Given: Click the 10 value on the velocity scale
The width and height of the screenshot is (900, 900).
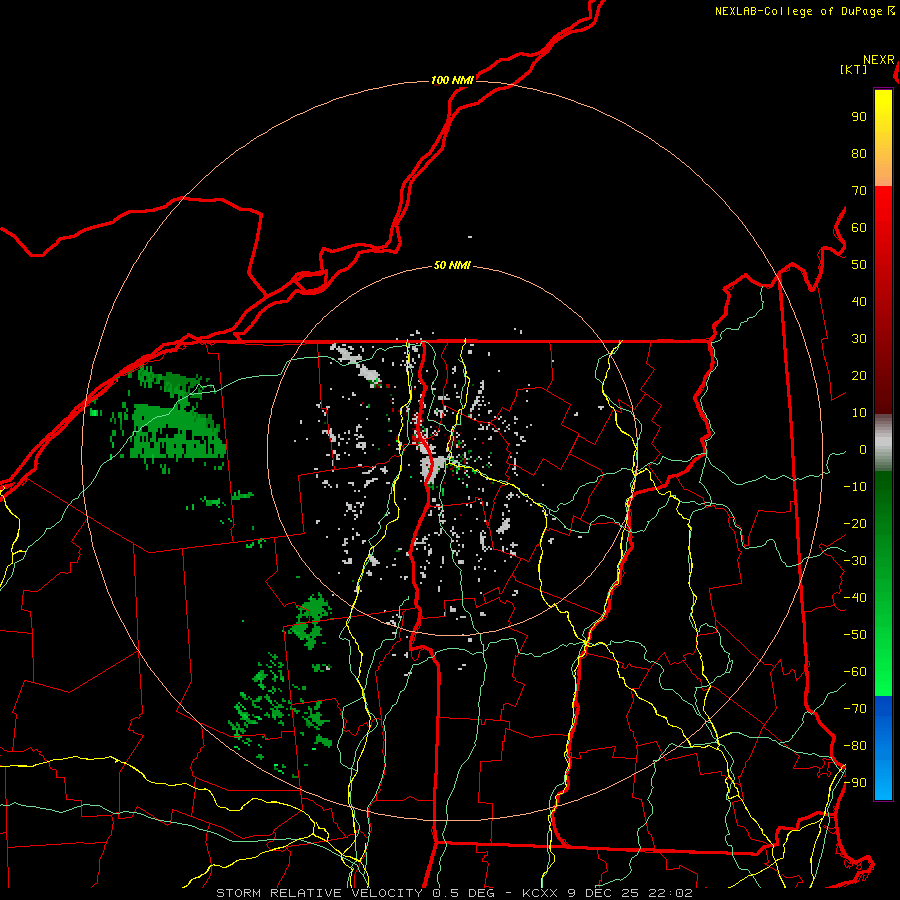Looking at the screenshot, I should (859, 413).
